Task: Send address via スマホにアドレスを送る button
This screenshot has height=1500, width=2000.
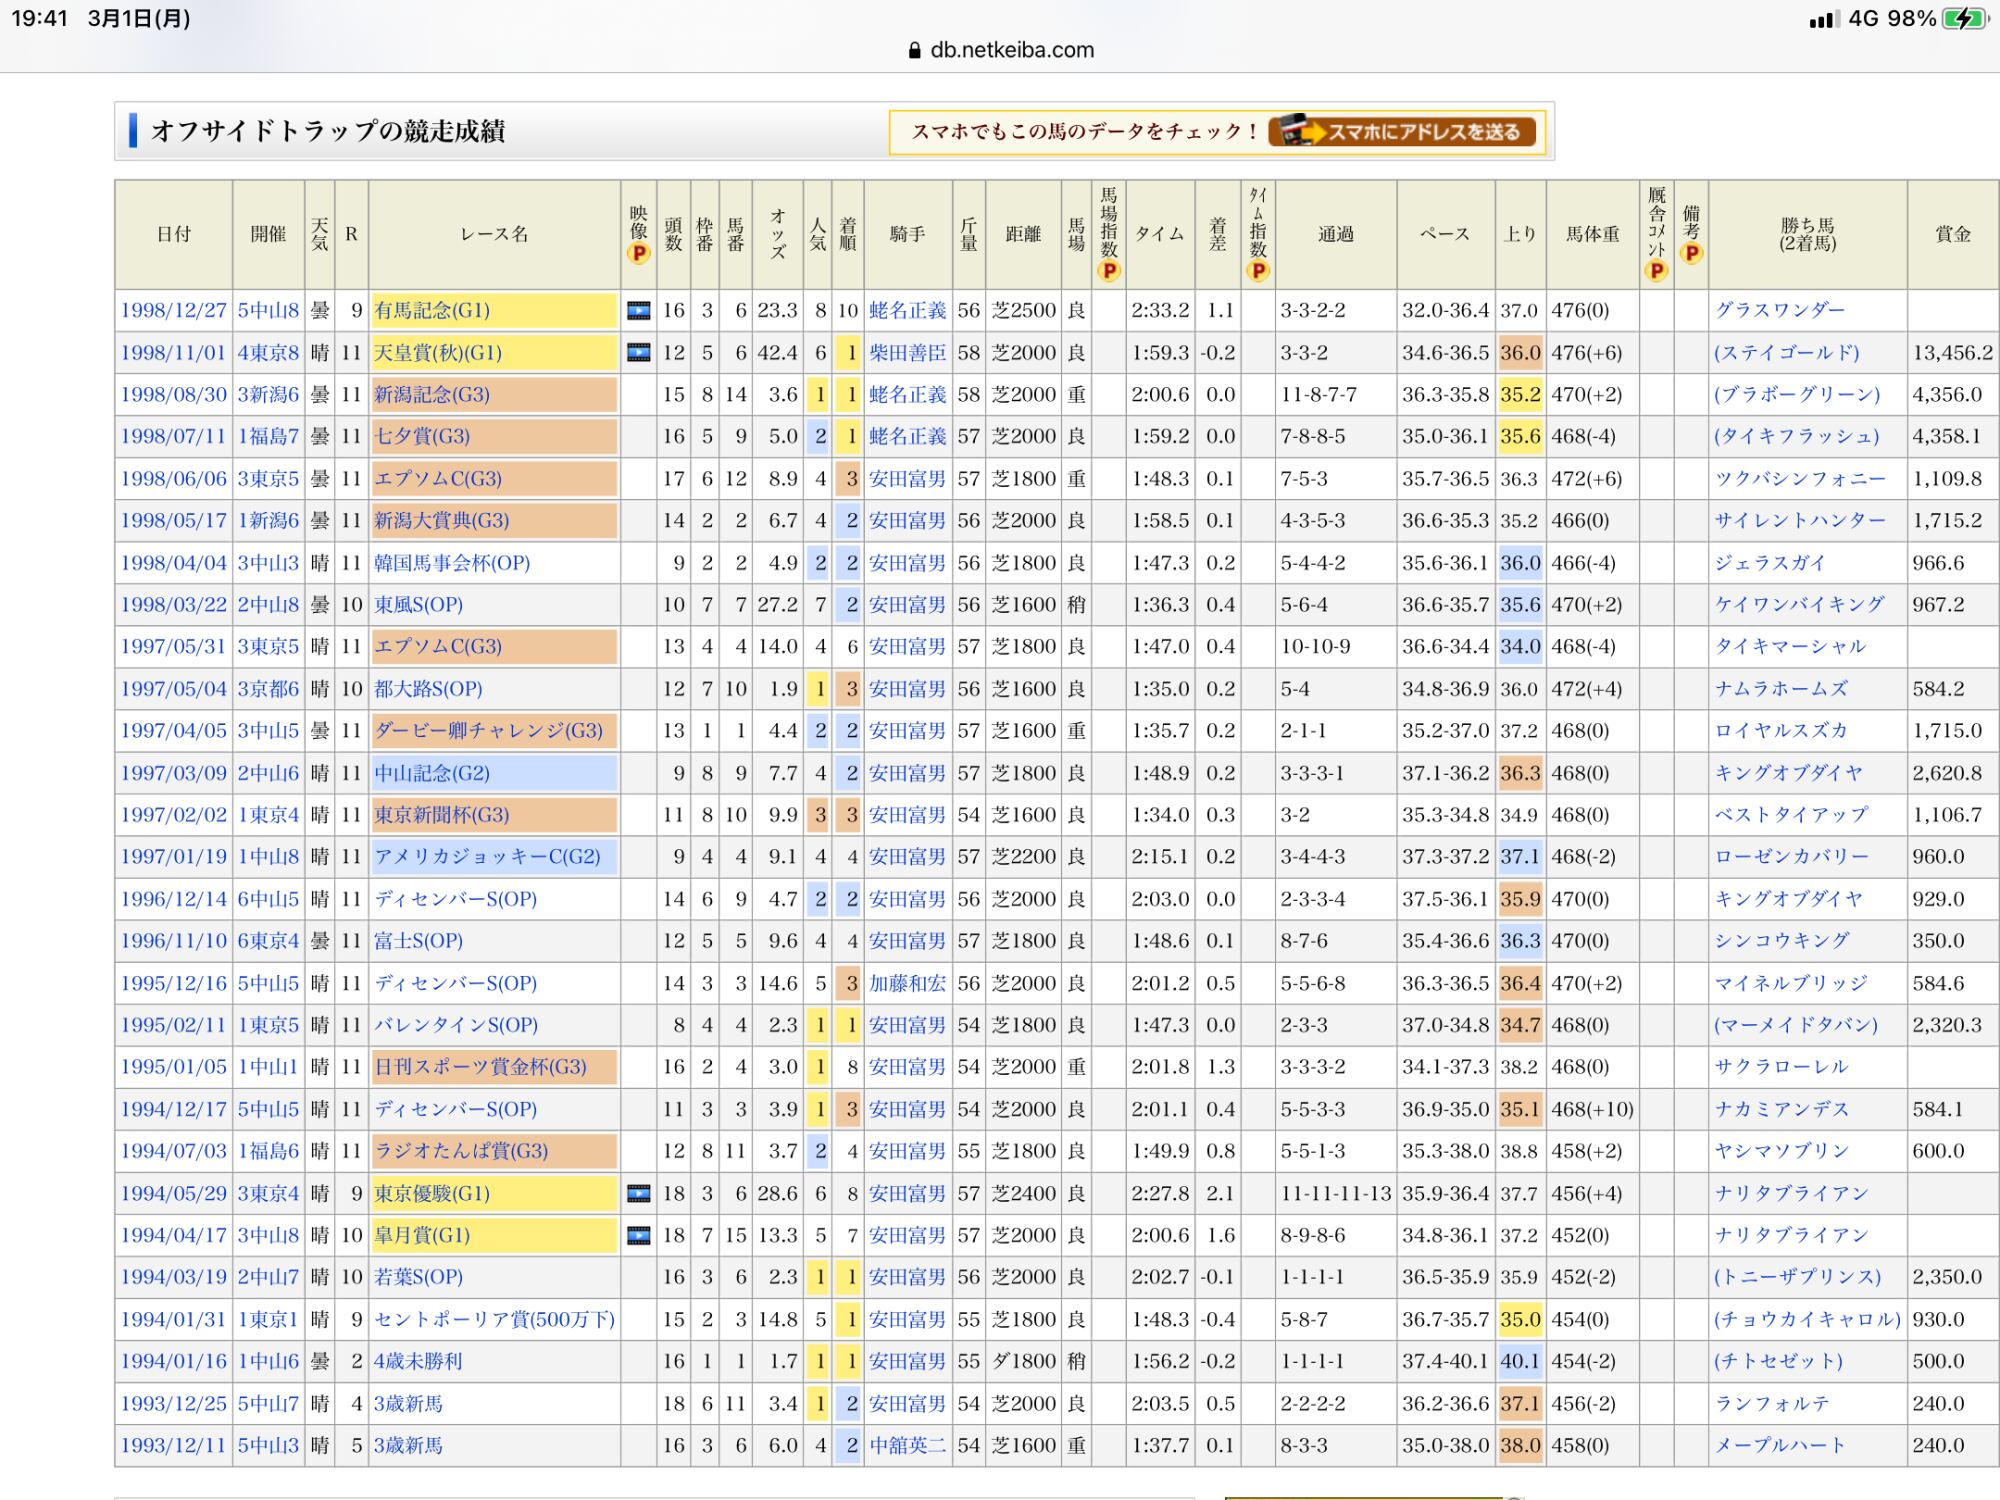Action: click(x=1402, y=131)
